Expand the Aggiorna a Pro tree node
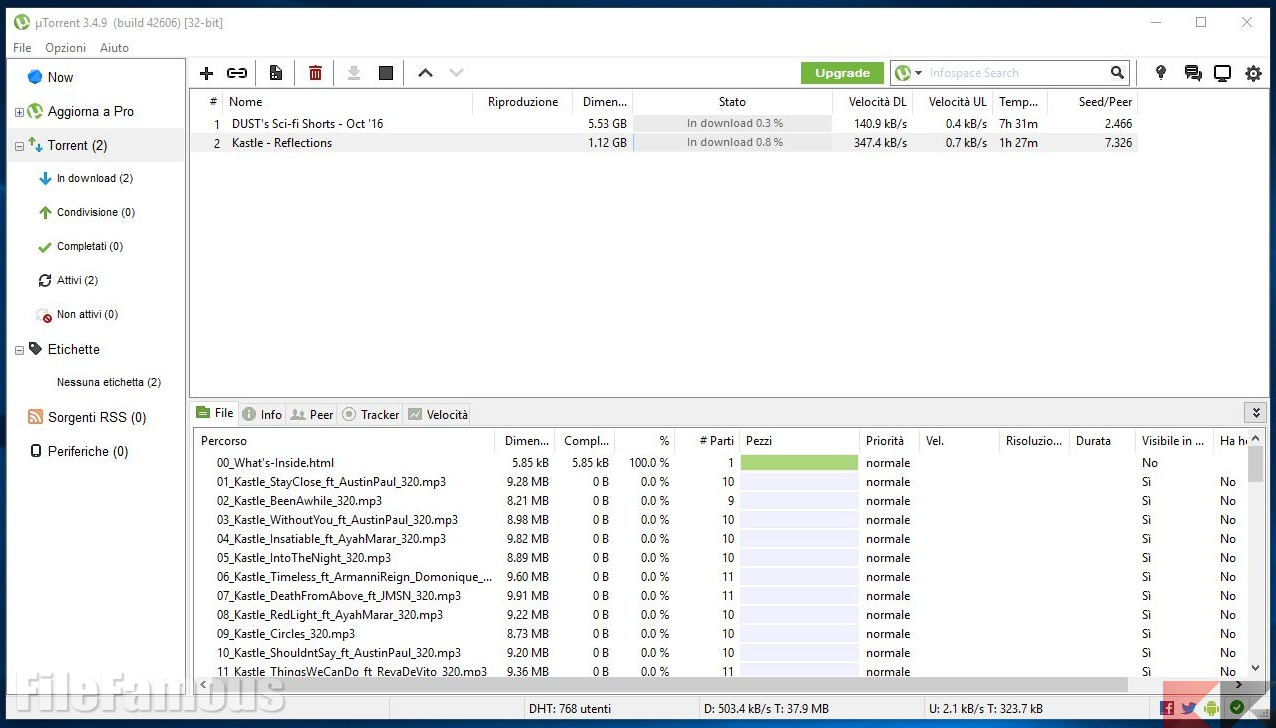The height and width of the screenshot is (728, 1276). (19, 112)
